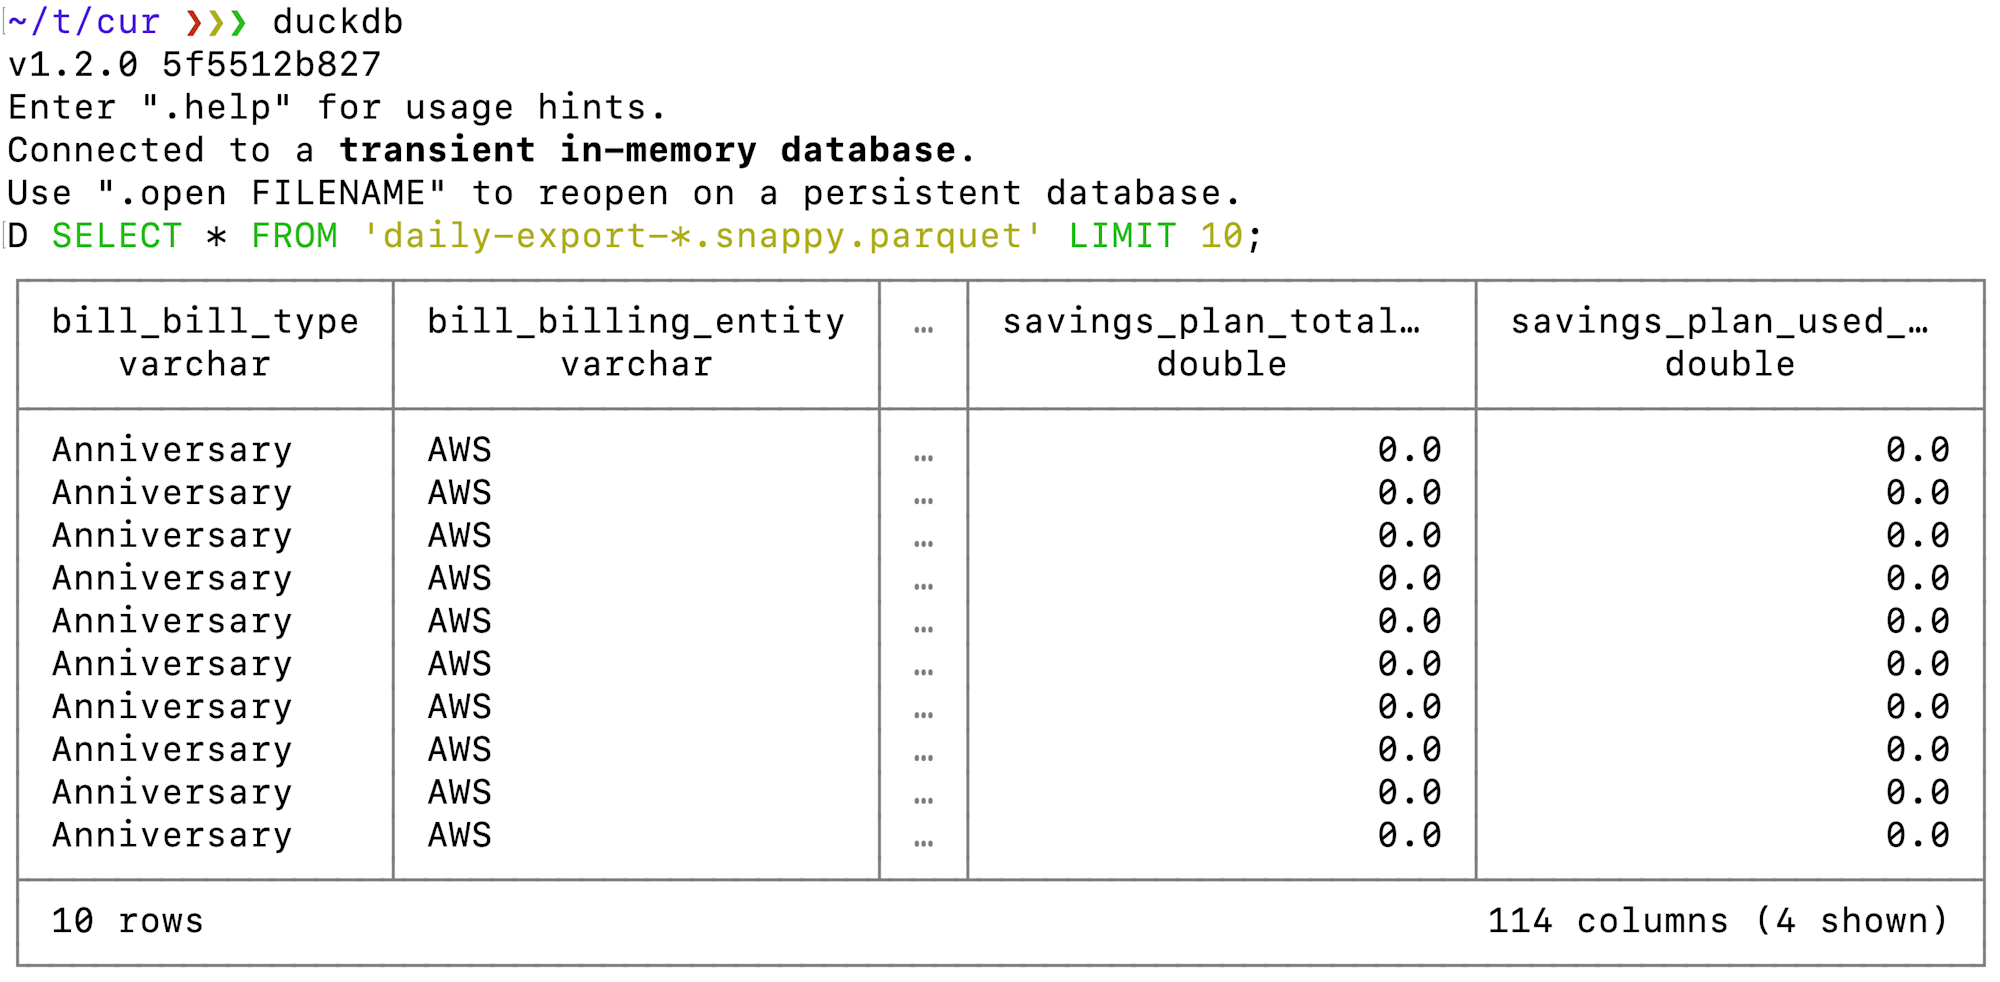Click the 'daily-export-*.snappy.parquet' file string

coord(702,236)
